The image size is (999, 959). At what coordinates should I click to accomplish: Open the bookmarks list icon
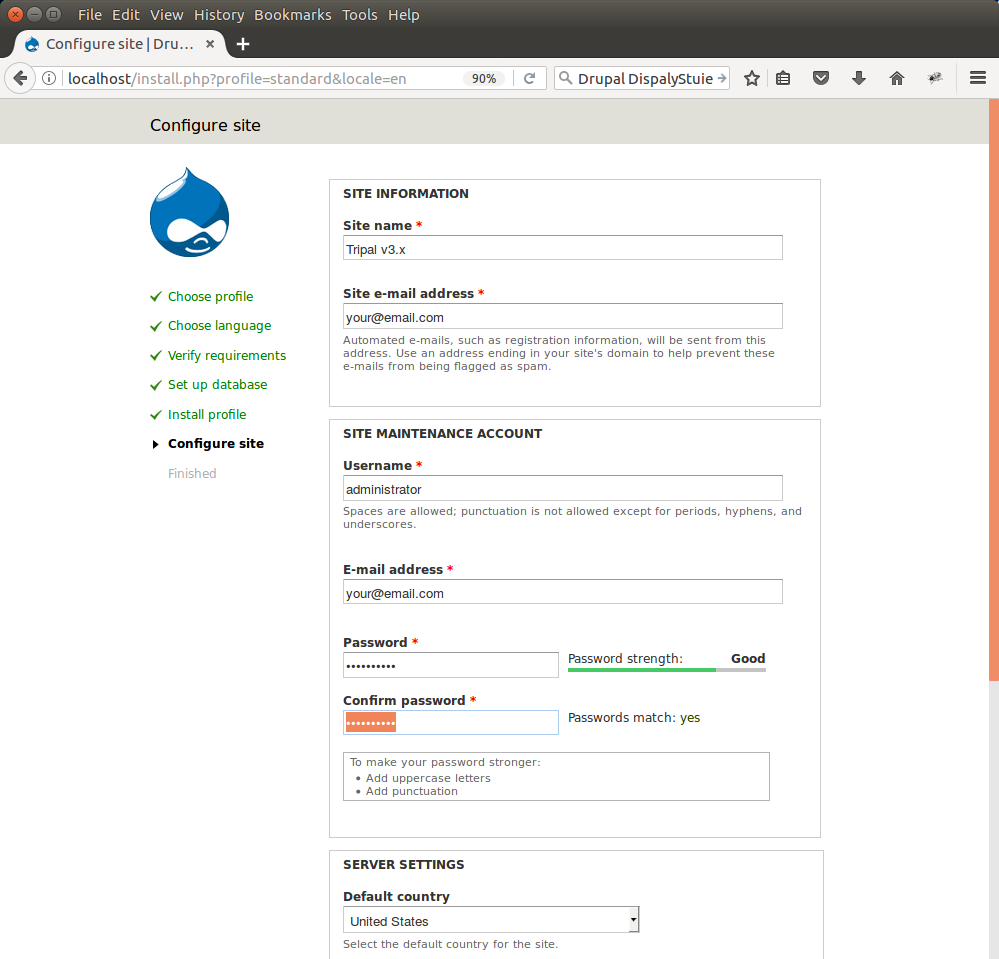pyautogui.click(x=784, y=78)
